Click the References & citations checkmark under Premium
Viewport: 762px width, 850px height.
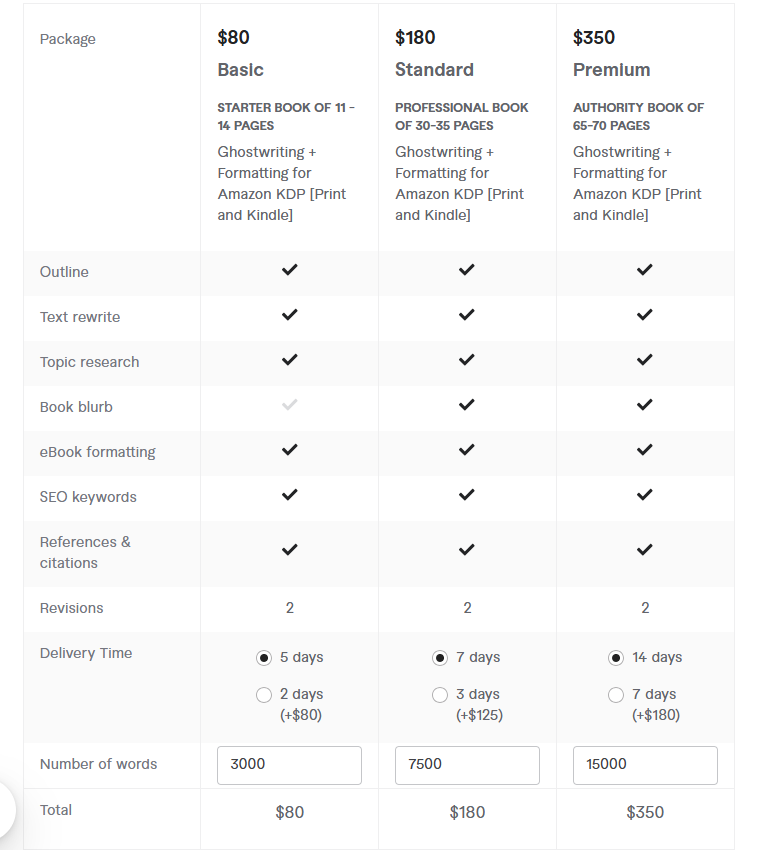(644, 550)
